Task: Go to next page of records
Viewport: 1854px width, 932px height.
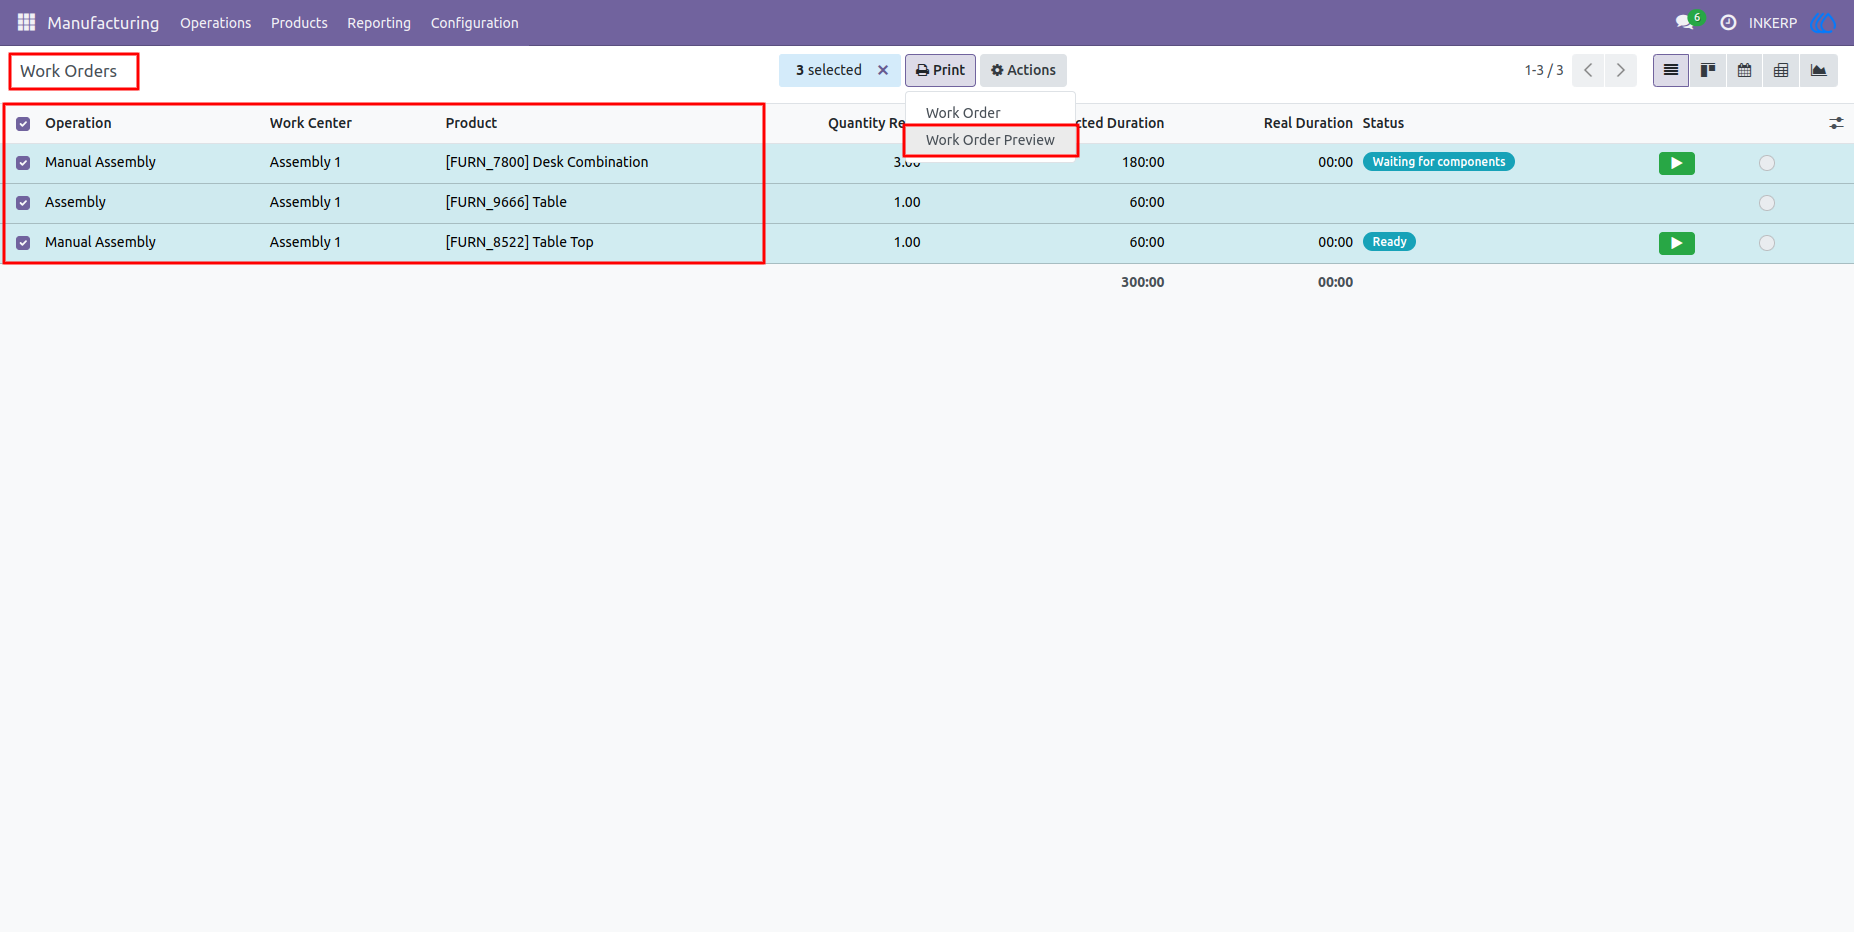Action: [1621, 70]
